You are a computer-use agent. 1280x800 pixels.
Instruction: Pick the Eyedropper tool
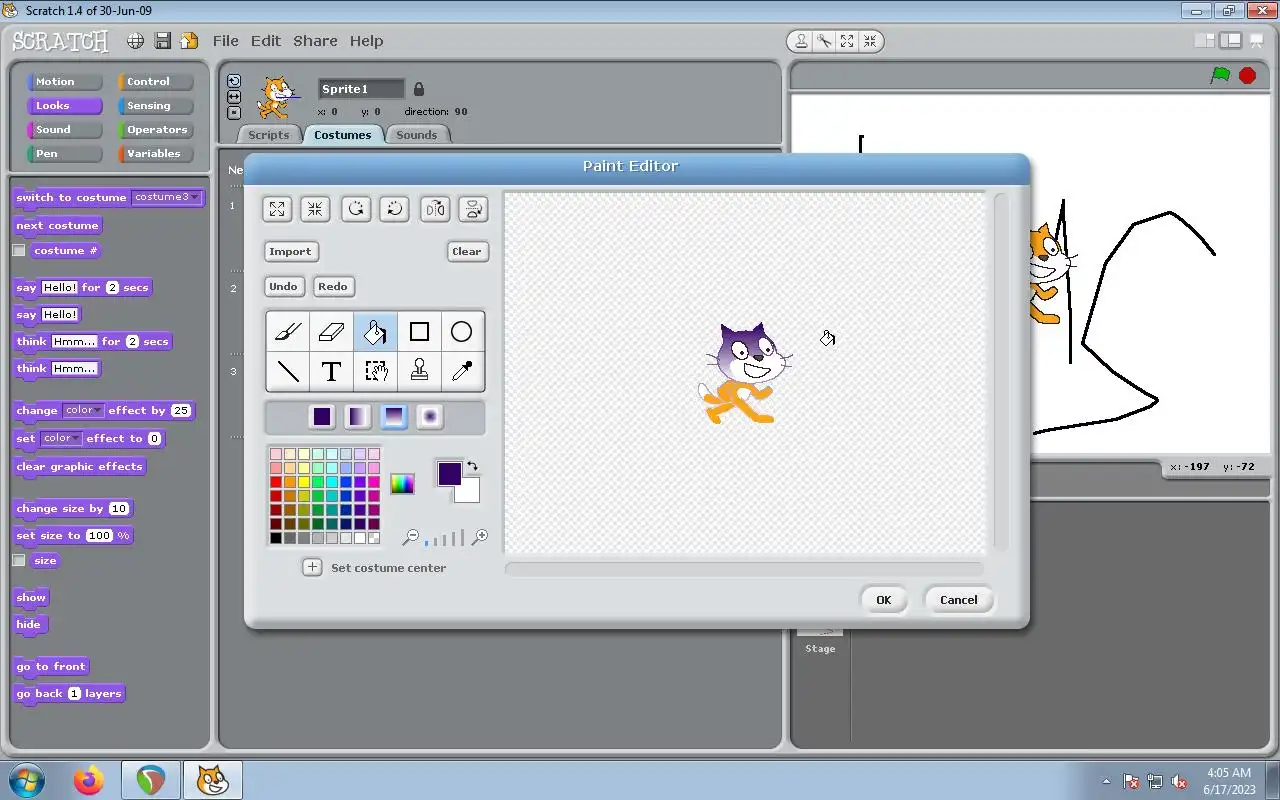462,371
